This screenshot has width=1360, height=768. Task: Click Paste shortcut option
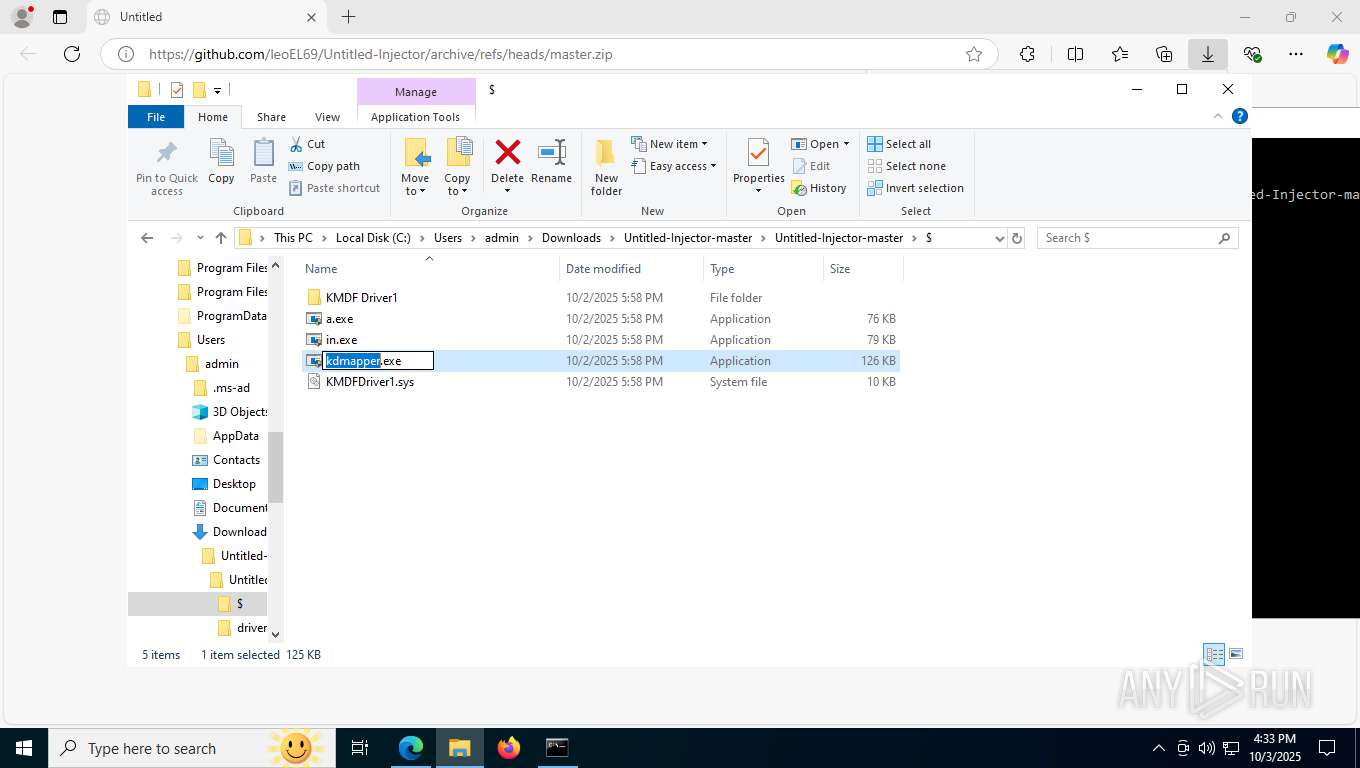click(x=335, y=188)
